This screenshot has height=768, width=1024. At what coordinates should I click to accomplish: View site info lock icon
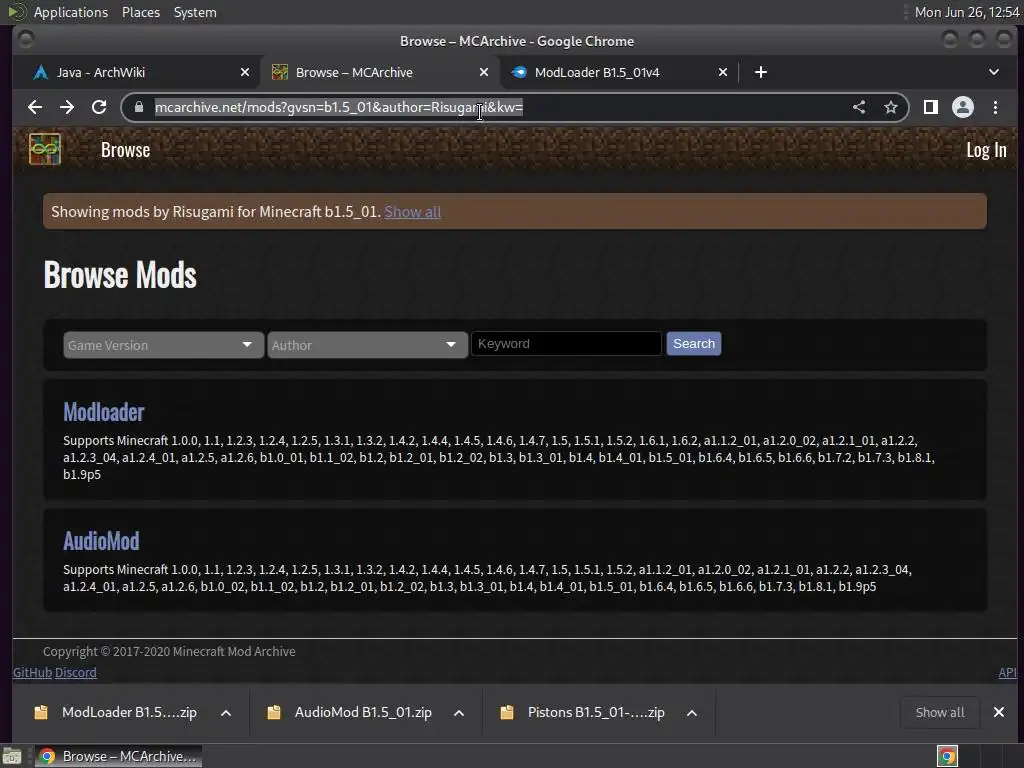pyautogui.click(x=138, y=107)
